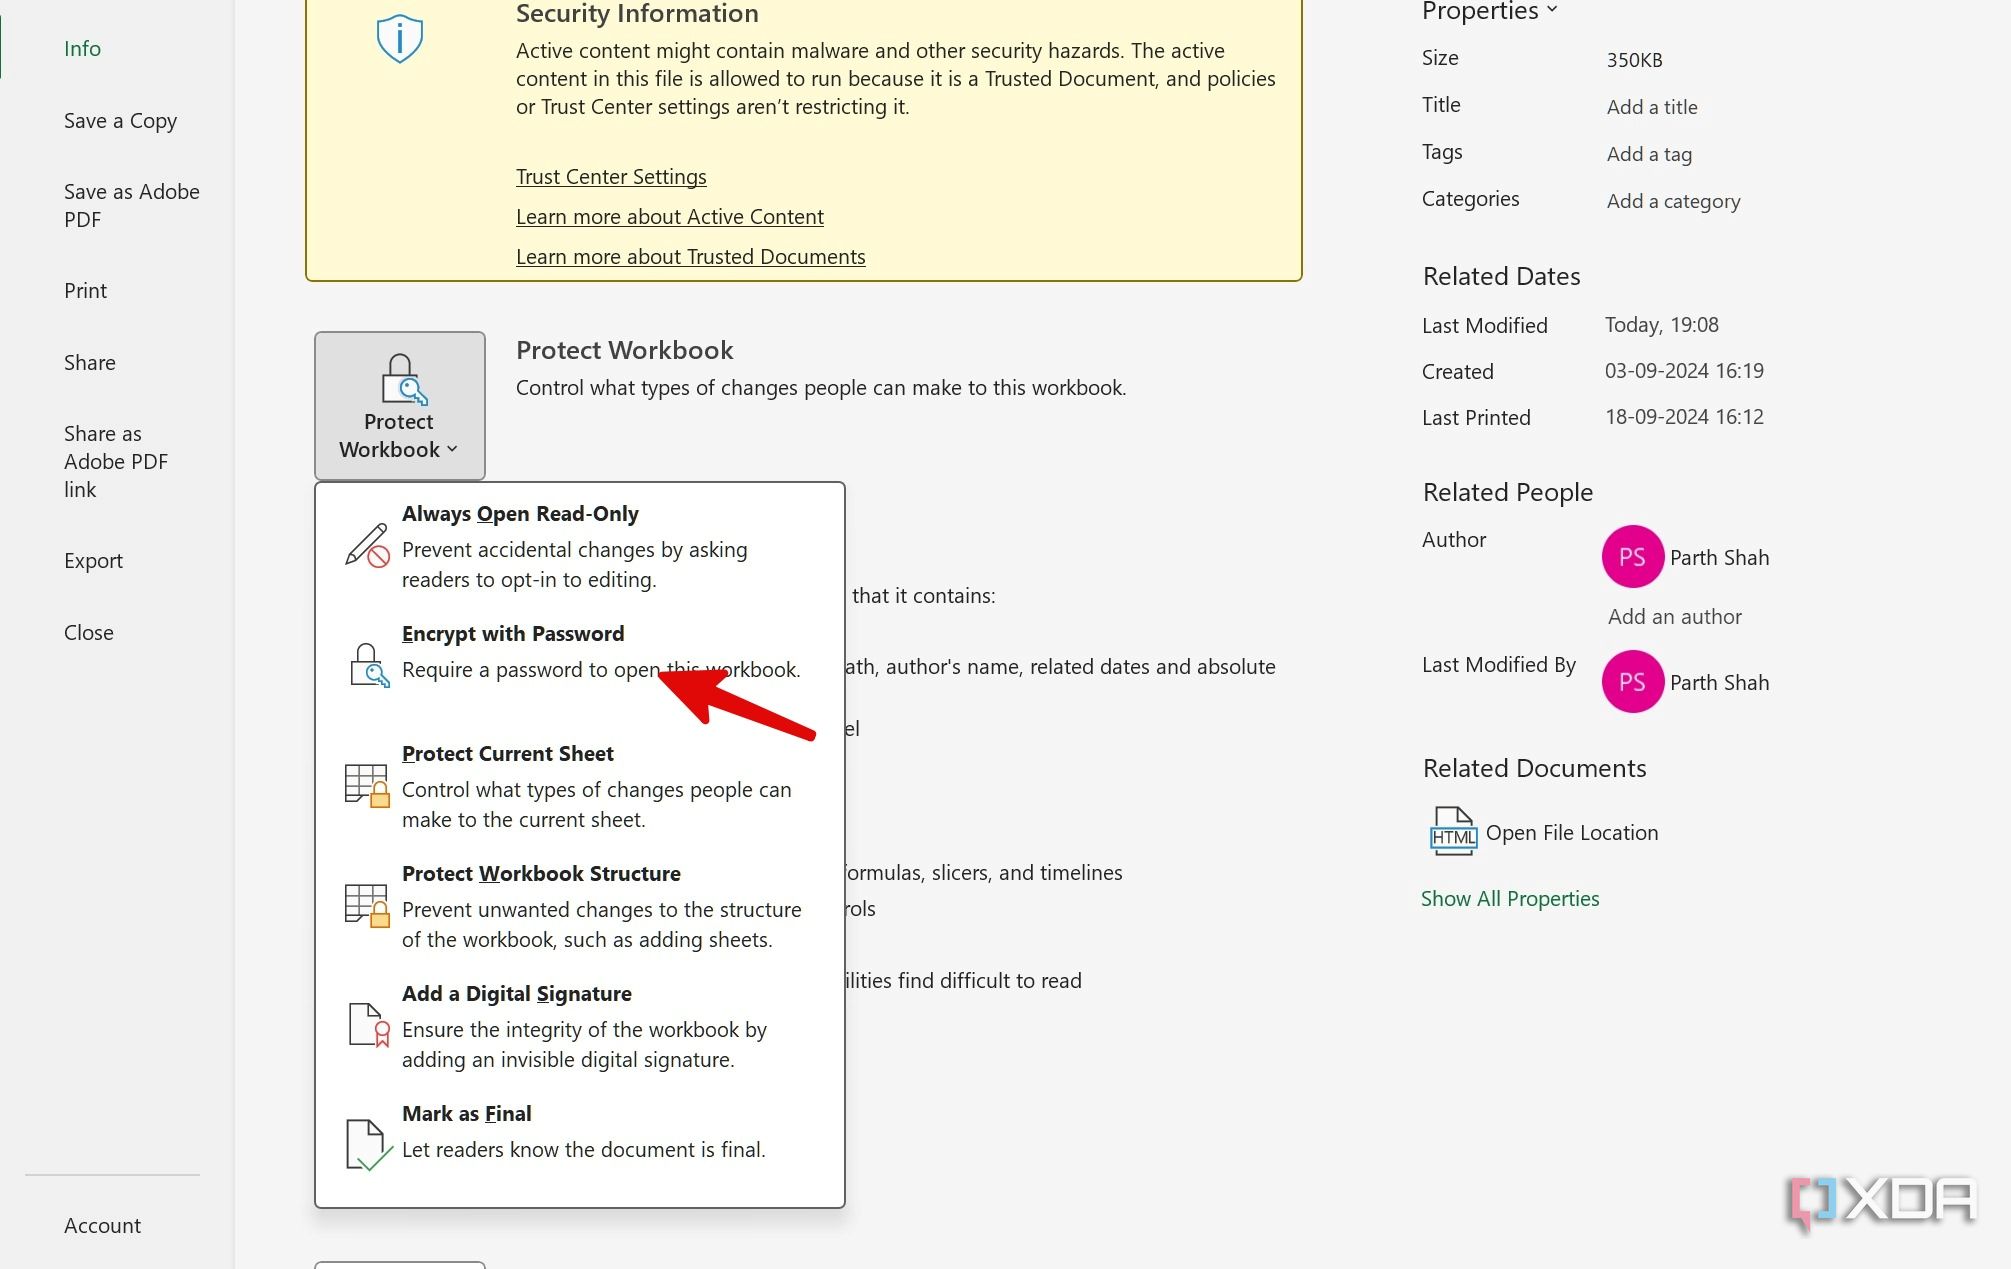Click the Add a Digital Signature icon
This screenshot has height=1269, width=2011.
coord(367,1025)
